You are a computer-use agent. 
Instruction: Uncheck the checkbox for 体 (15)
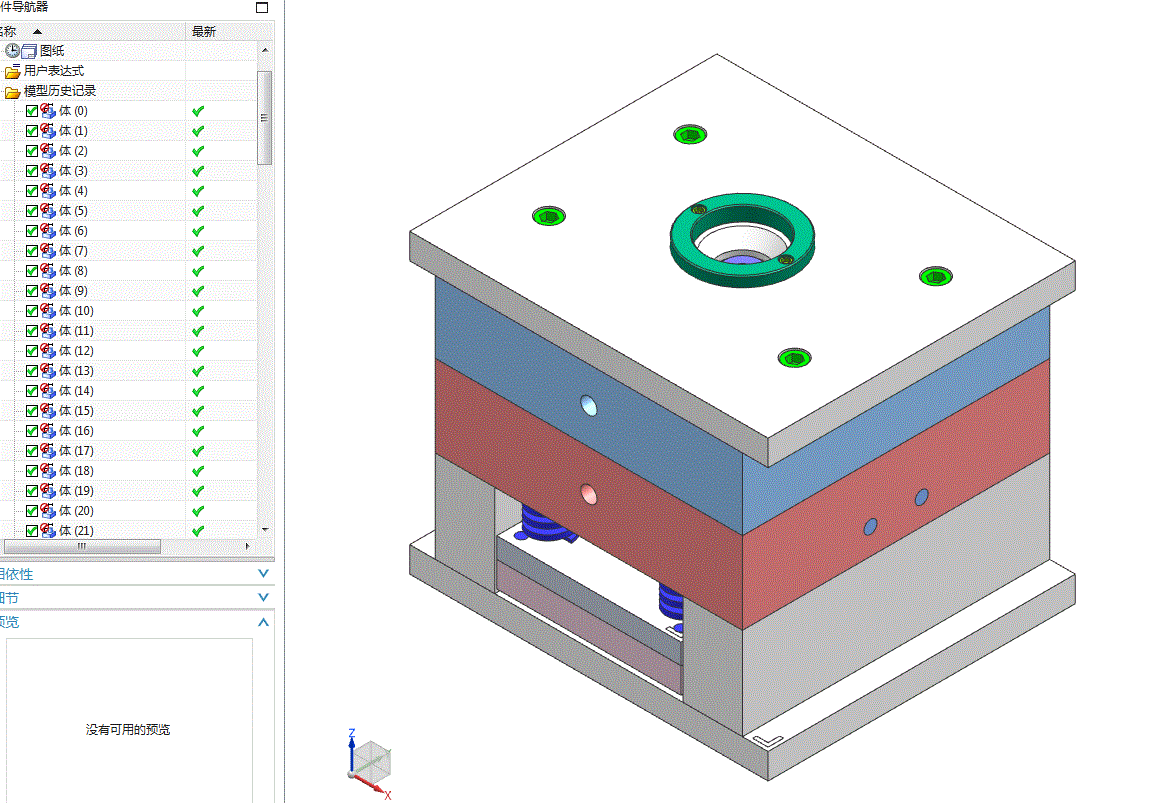(x=32, y=410)
